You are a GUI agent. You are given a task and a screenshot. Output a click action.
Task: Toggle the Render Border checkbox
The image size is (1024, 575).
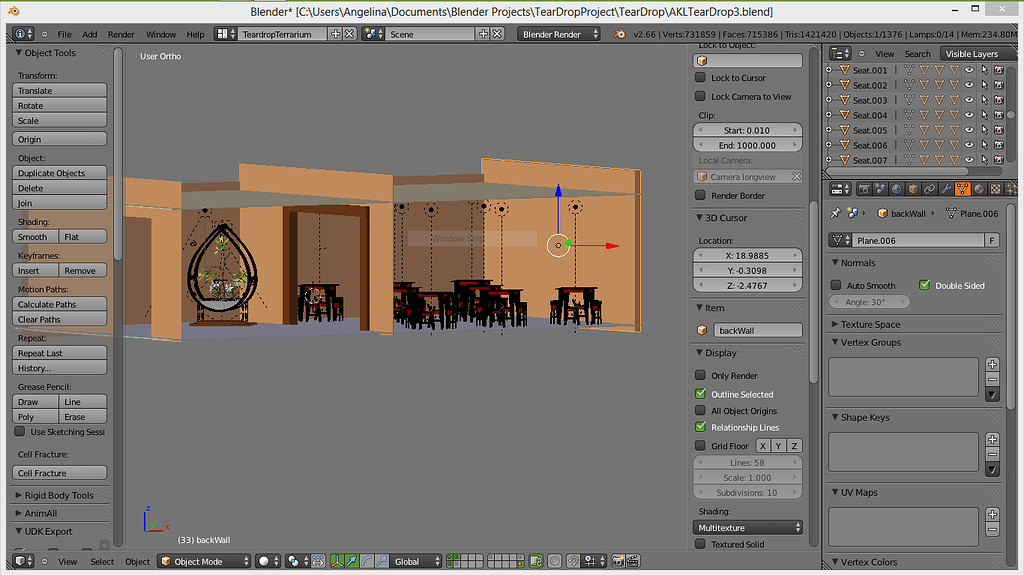(700, 195)
